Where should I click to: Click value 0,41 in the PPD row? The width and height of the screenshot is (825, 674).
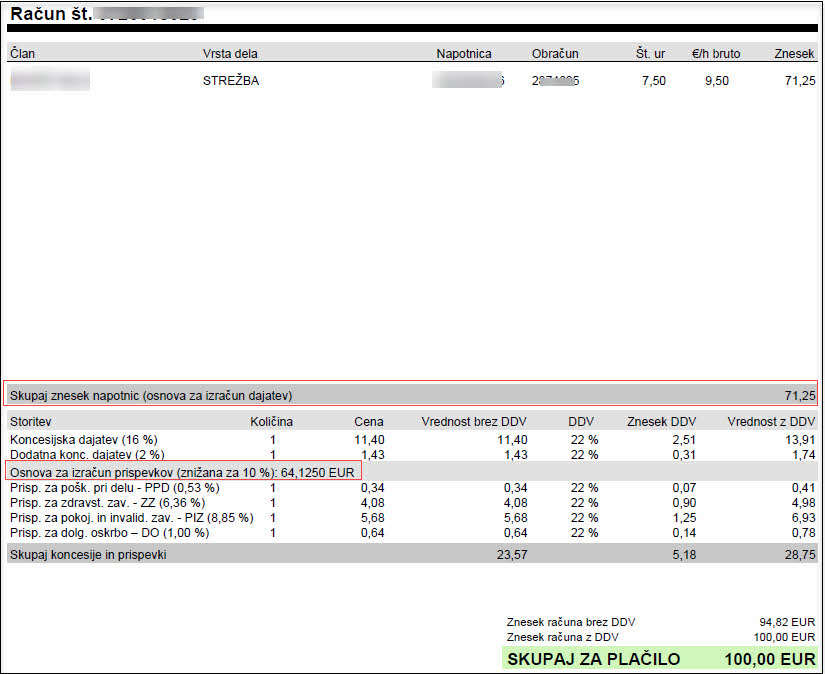click(x=803, y=488)
